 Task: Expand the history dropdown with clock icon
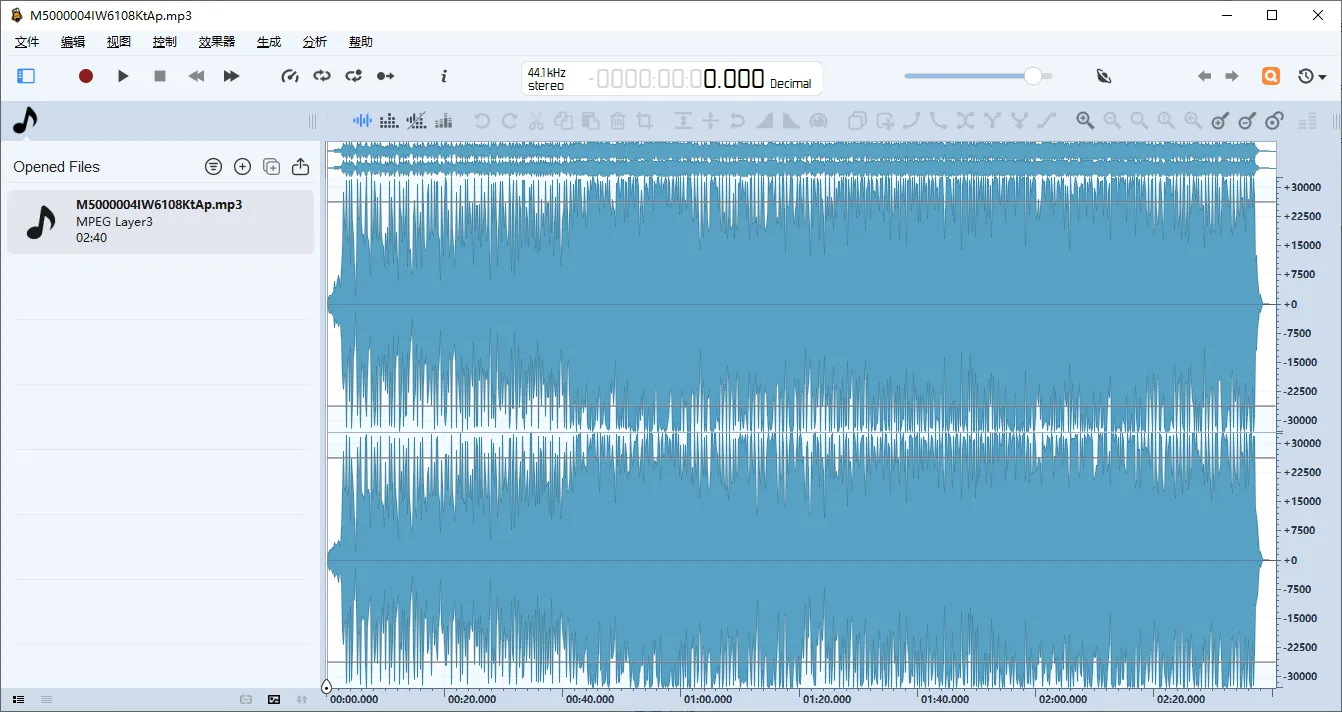pos(1311,76)
